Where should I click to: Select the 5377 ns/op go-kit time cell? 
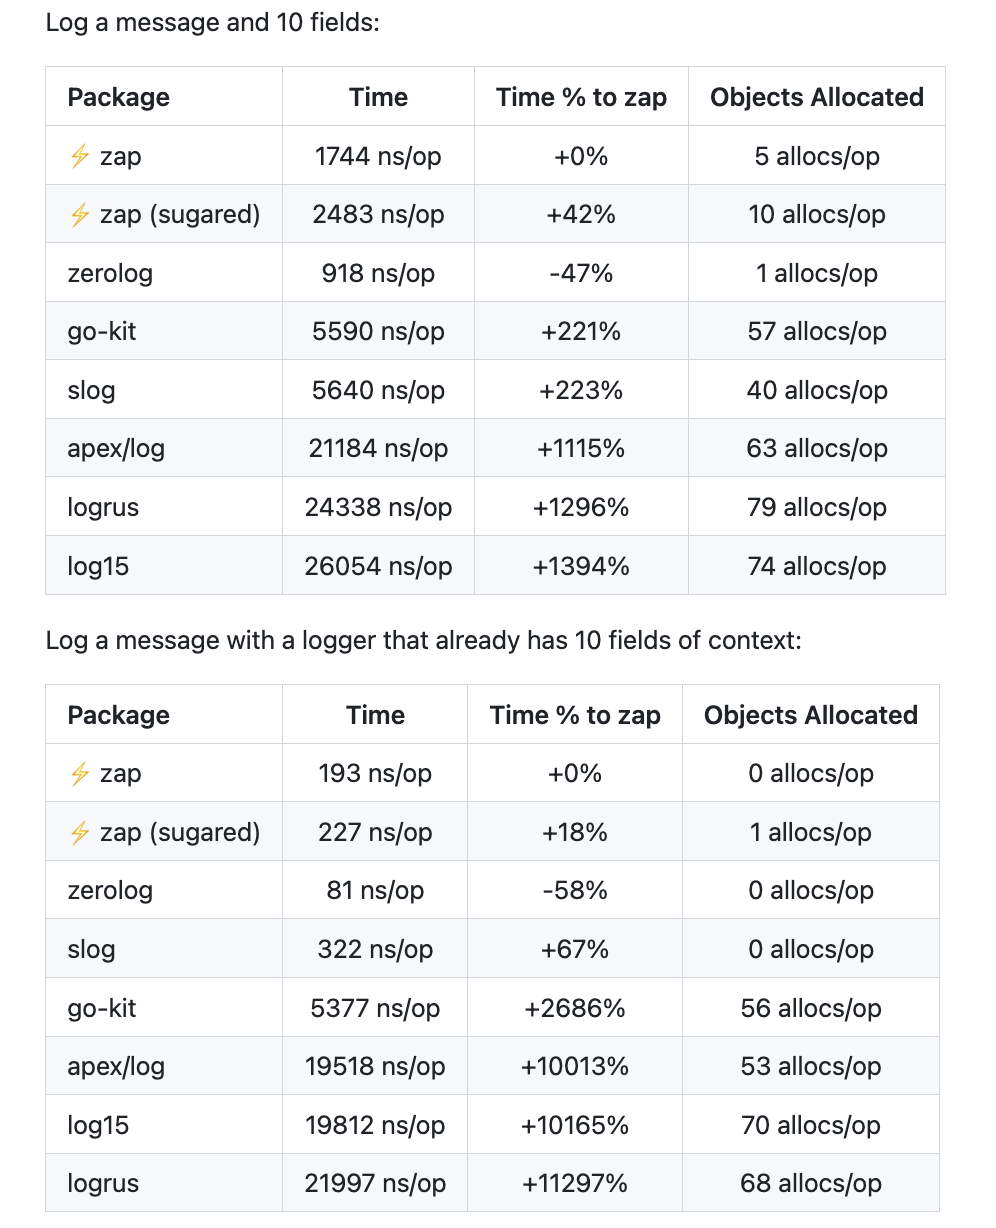[x=375, y=1008]
